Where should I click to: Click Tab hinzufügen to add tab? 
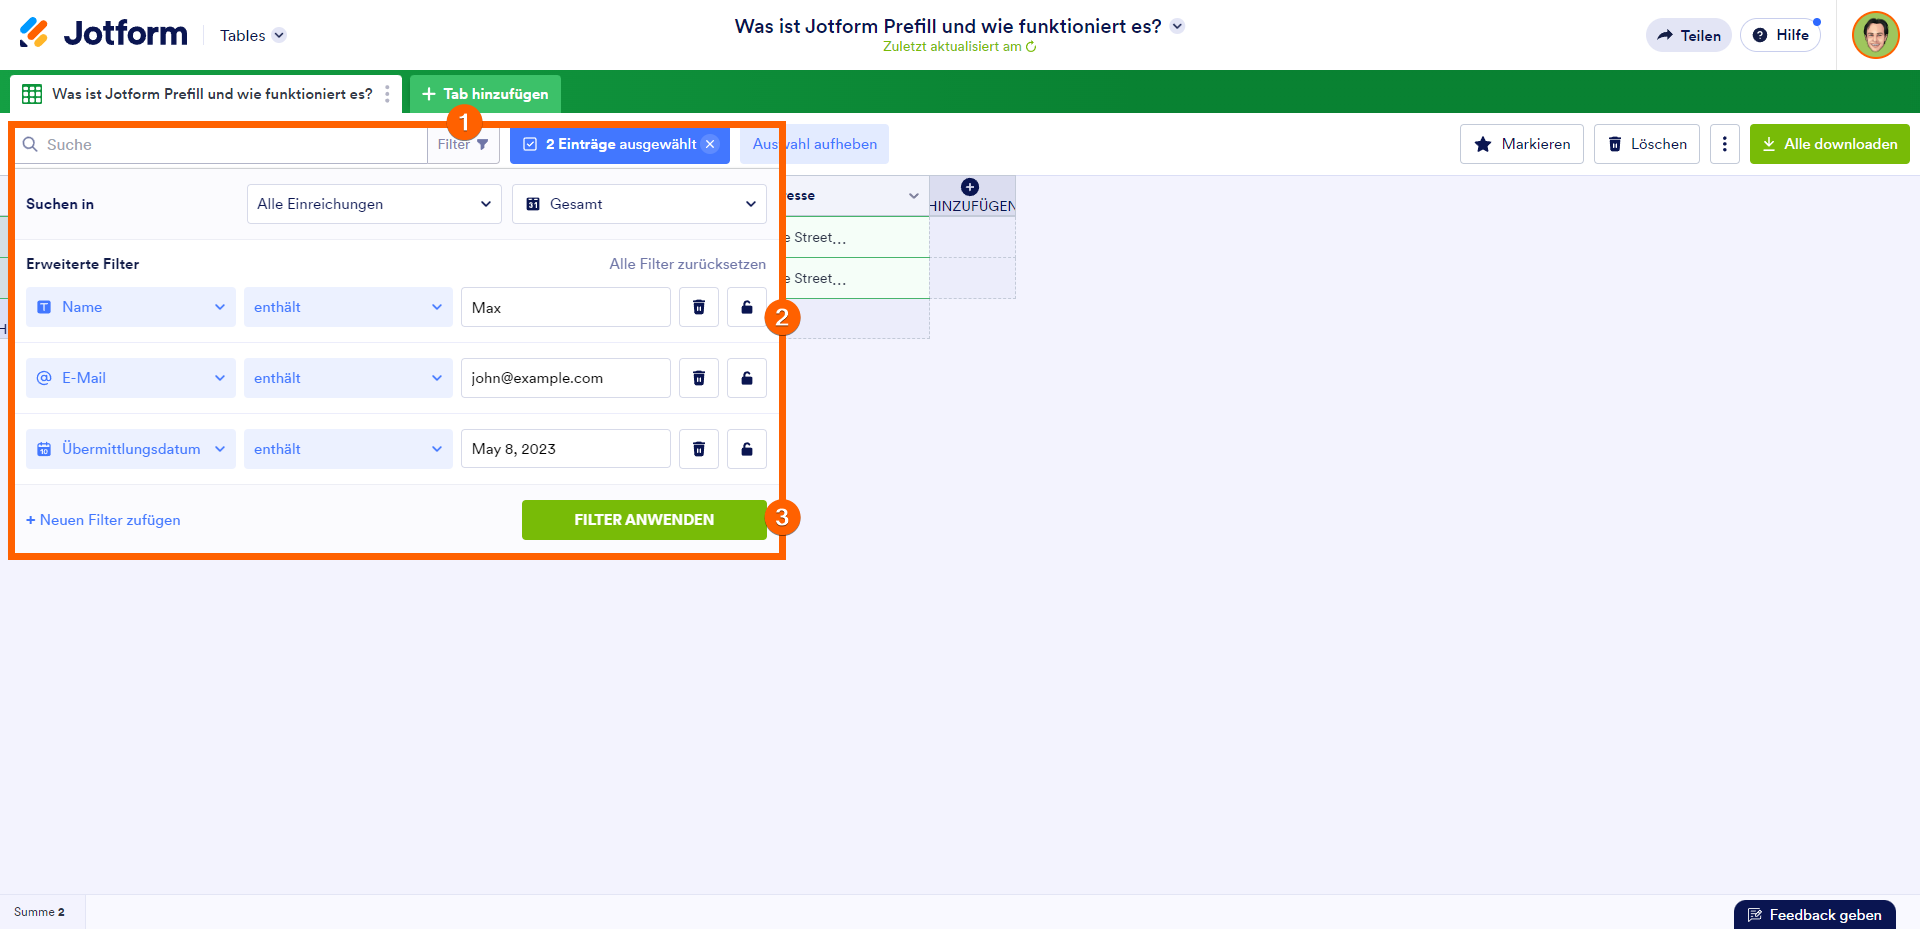485,94
